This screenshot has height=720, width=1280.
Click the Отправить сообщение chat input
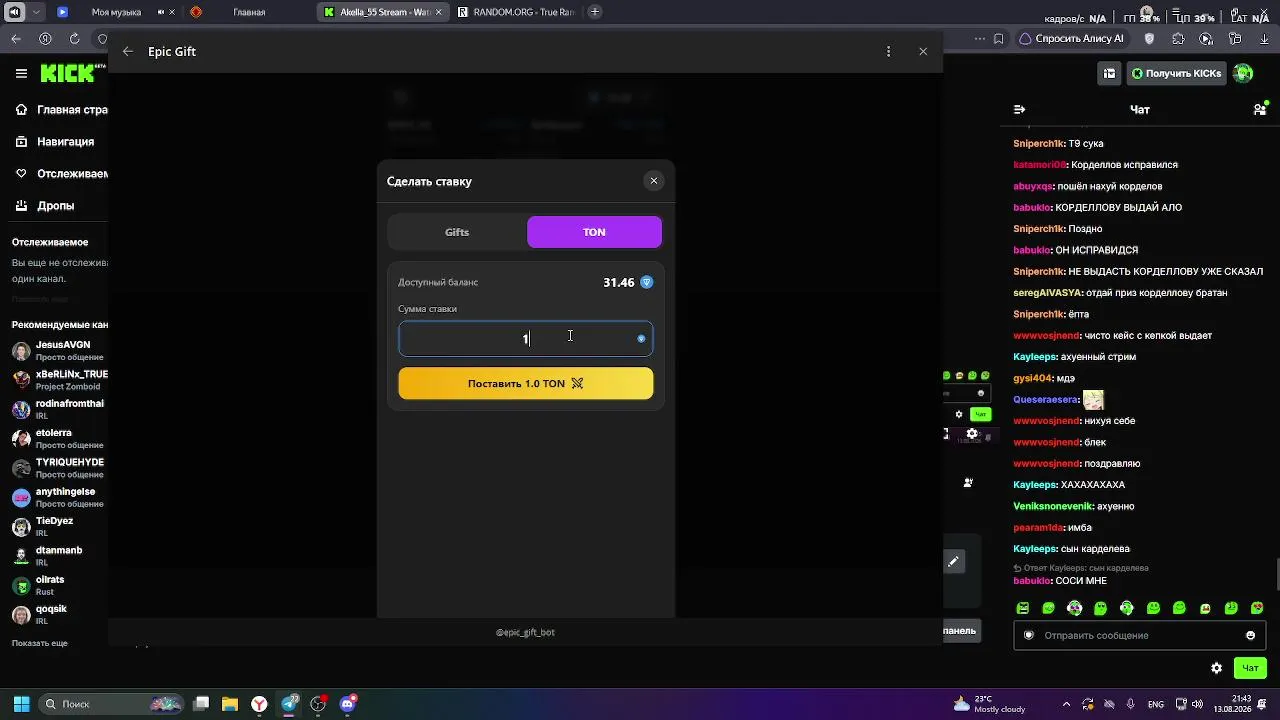(x=1139, y=635)
